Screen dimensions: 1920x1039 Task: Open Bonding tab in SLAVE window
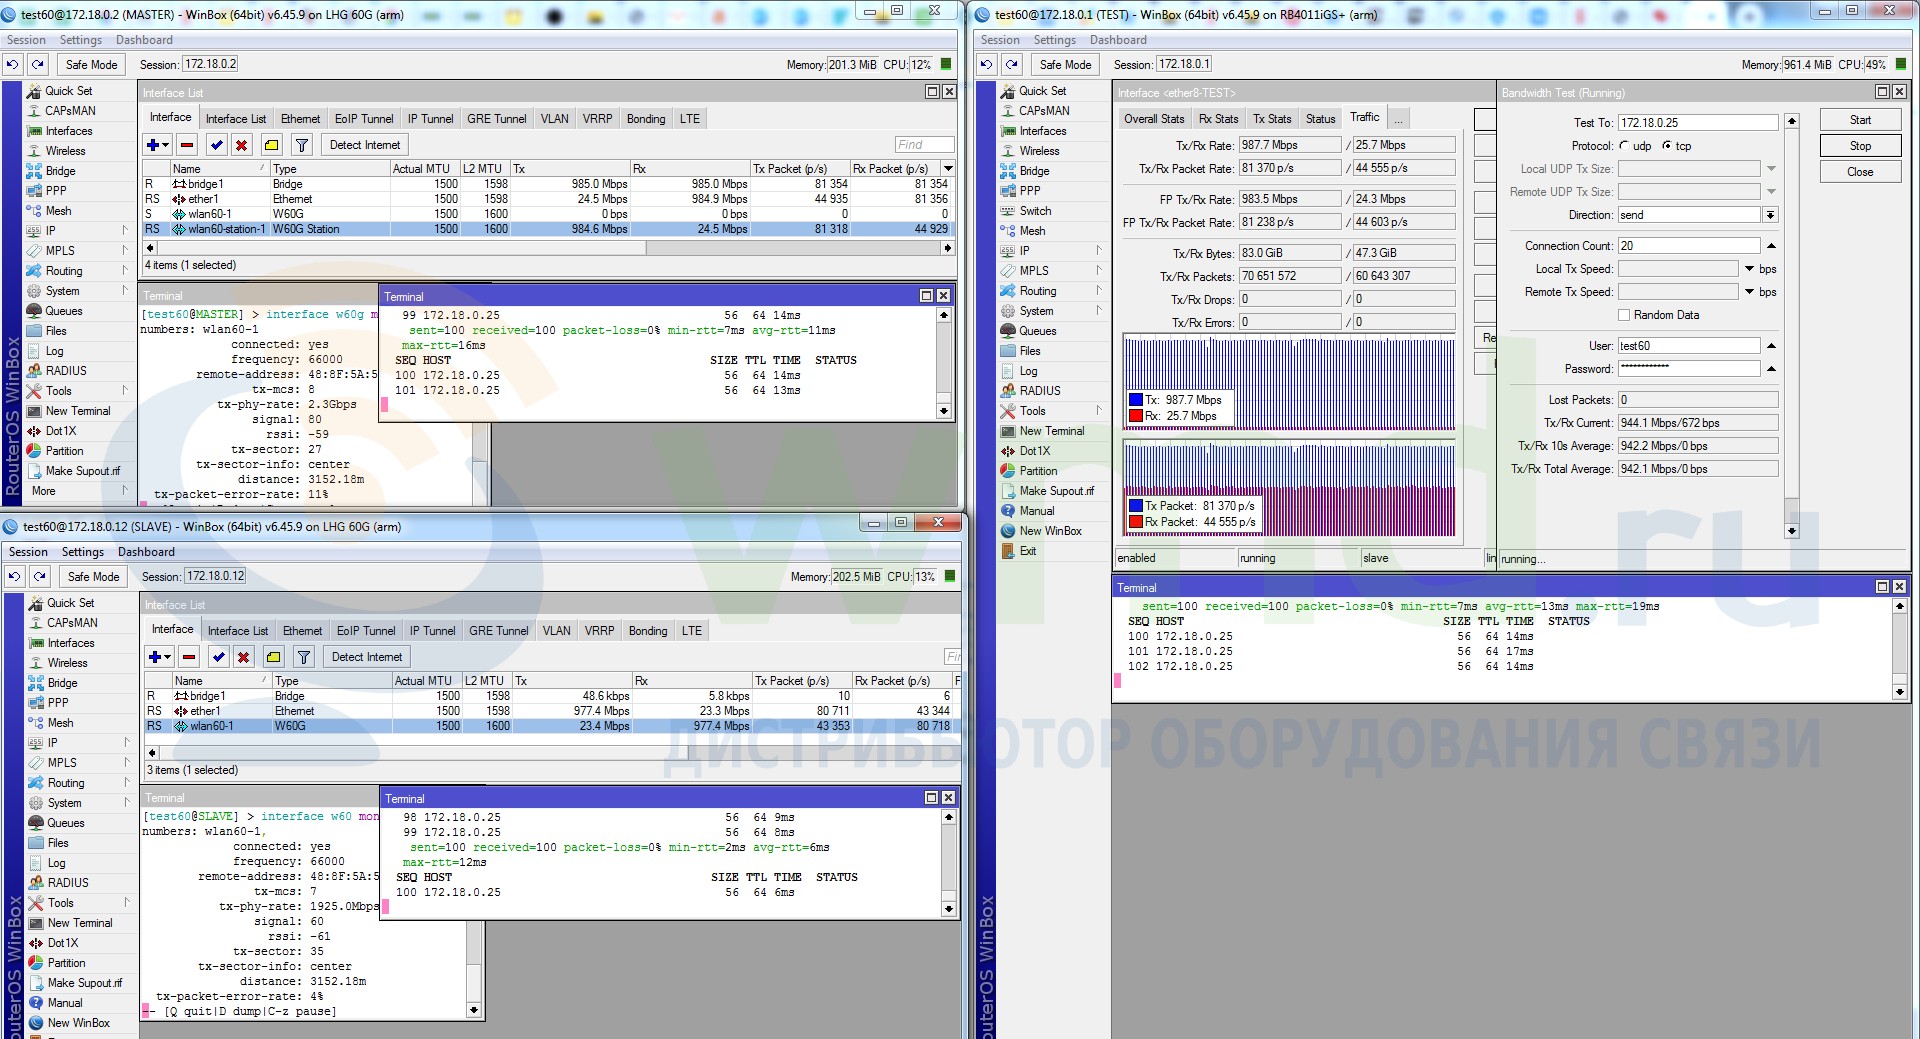tap(648, 631)
